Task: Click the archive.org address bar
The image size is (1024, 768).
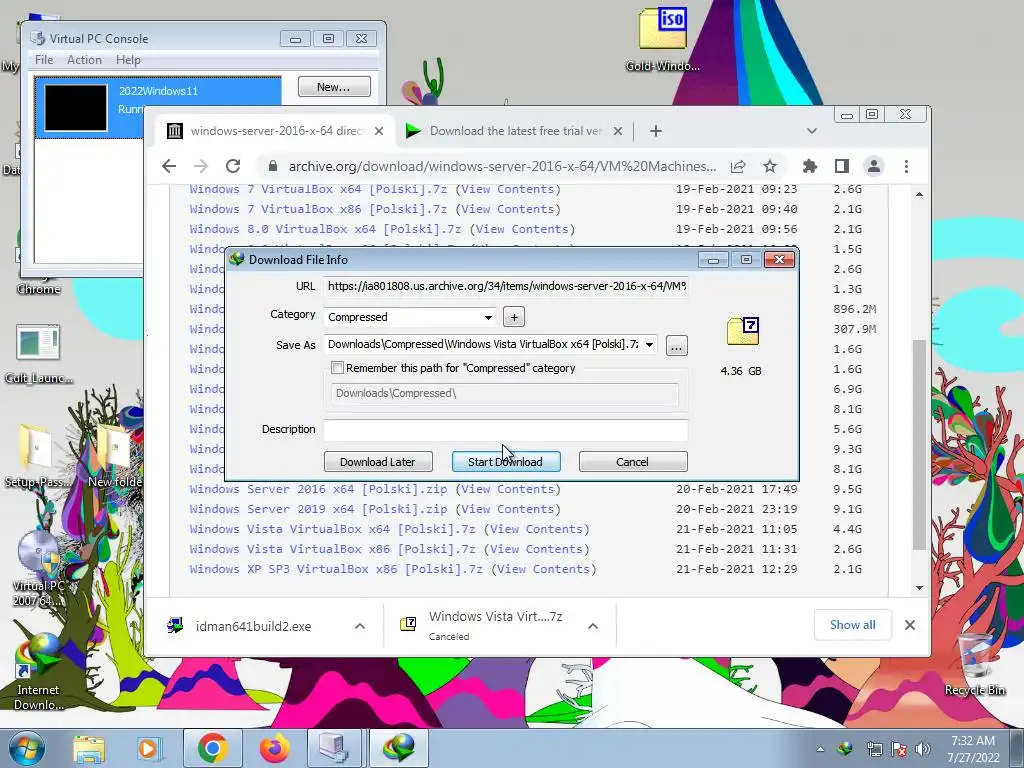Action: point(503,167)
